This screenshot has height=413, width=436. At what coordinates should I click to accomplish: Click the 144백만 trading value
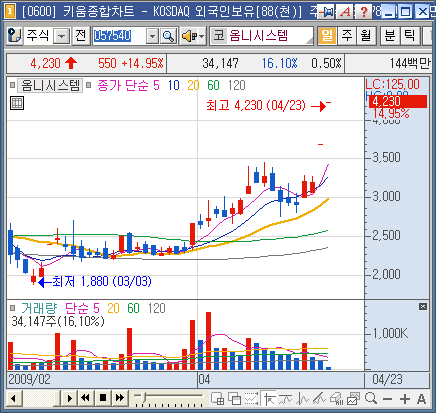(410, 63)
